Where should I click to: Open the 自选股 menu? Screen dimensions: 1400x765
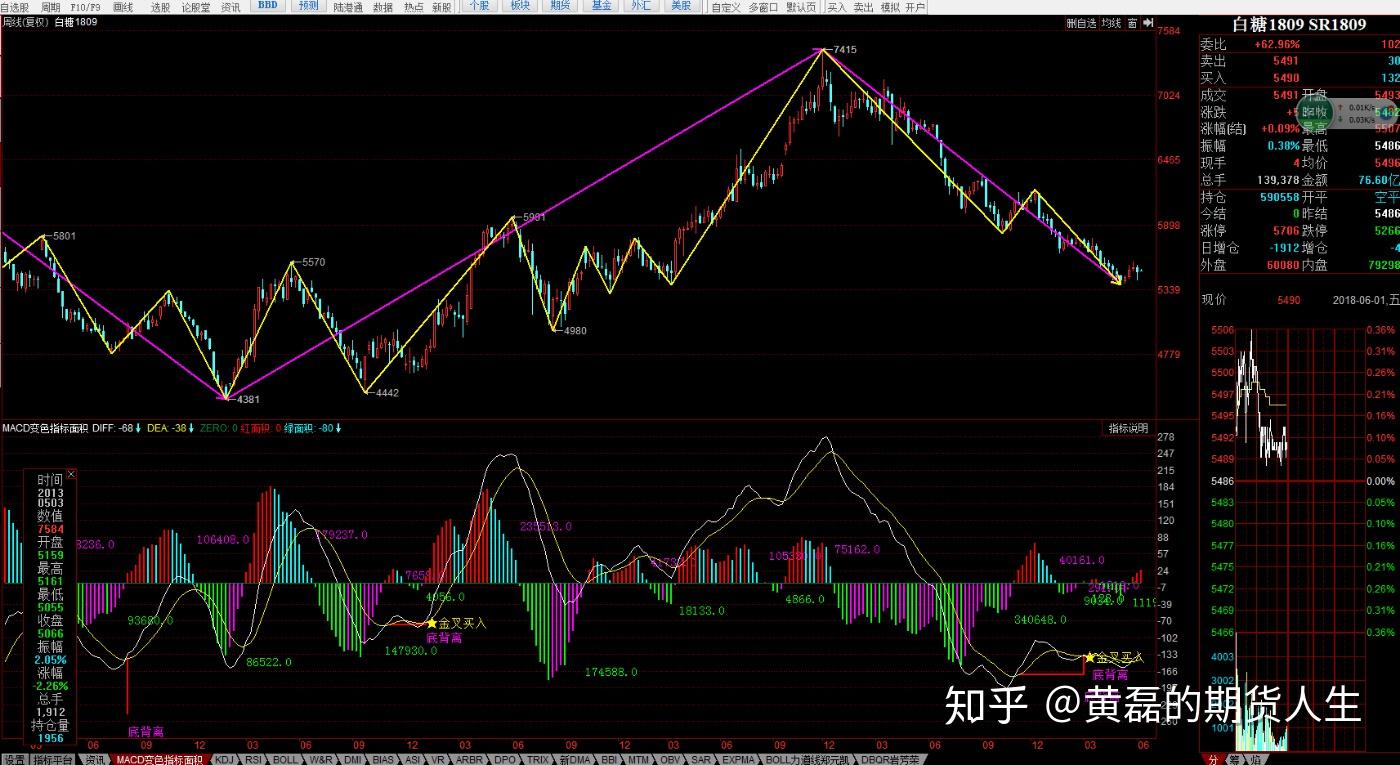click(14, 6)
